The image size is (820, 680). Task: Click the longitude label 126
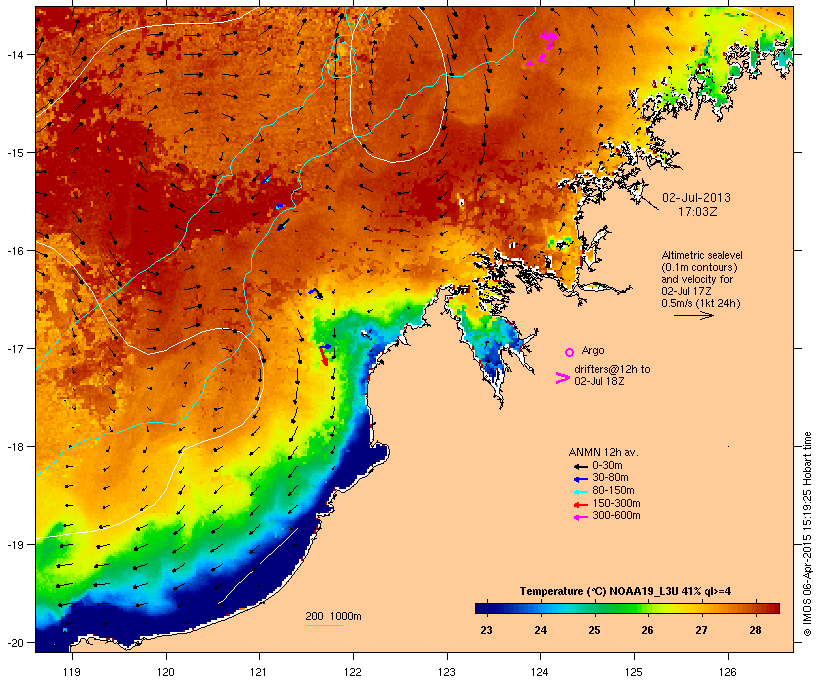(727, 672)
